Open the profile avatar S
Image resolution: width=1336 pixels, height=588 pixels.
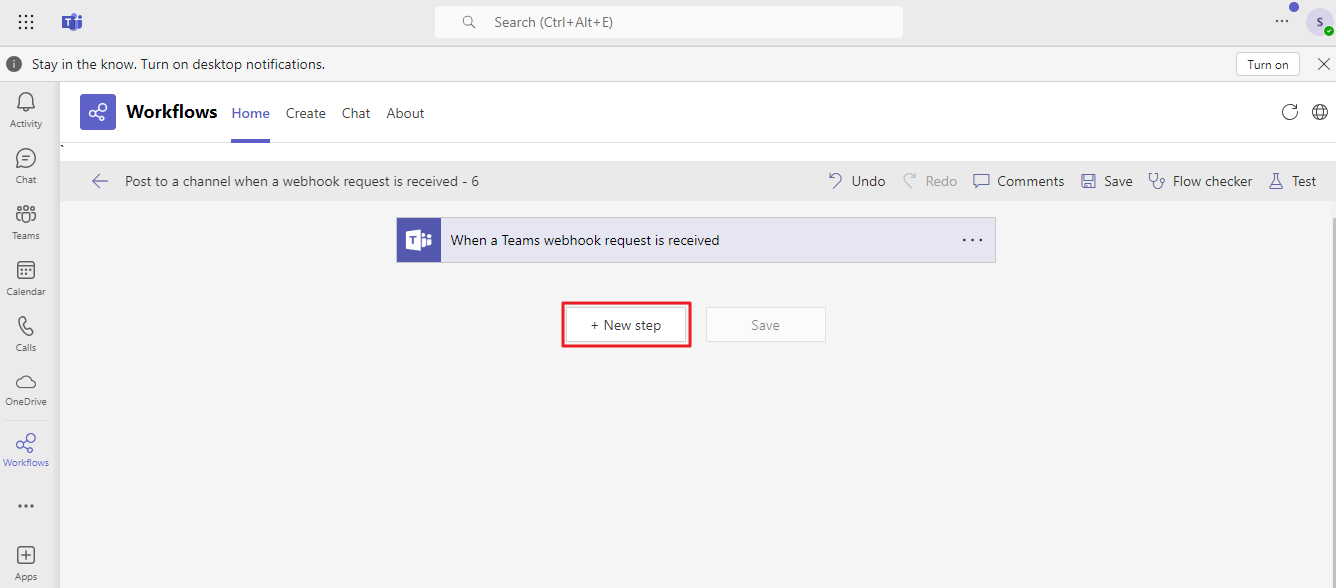point(1320,22)
